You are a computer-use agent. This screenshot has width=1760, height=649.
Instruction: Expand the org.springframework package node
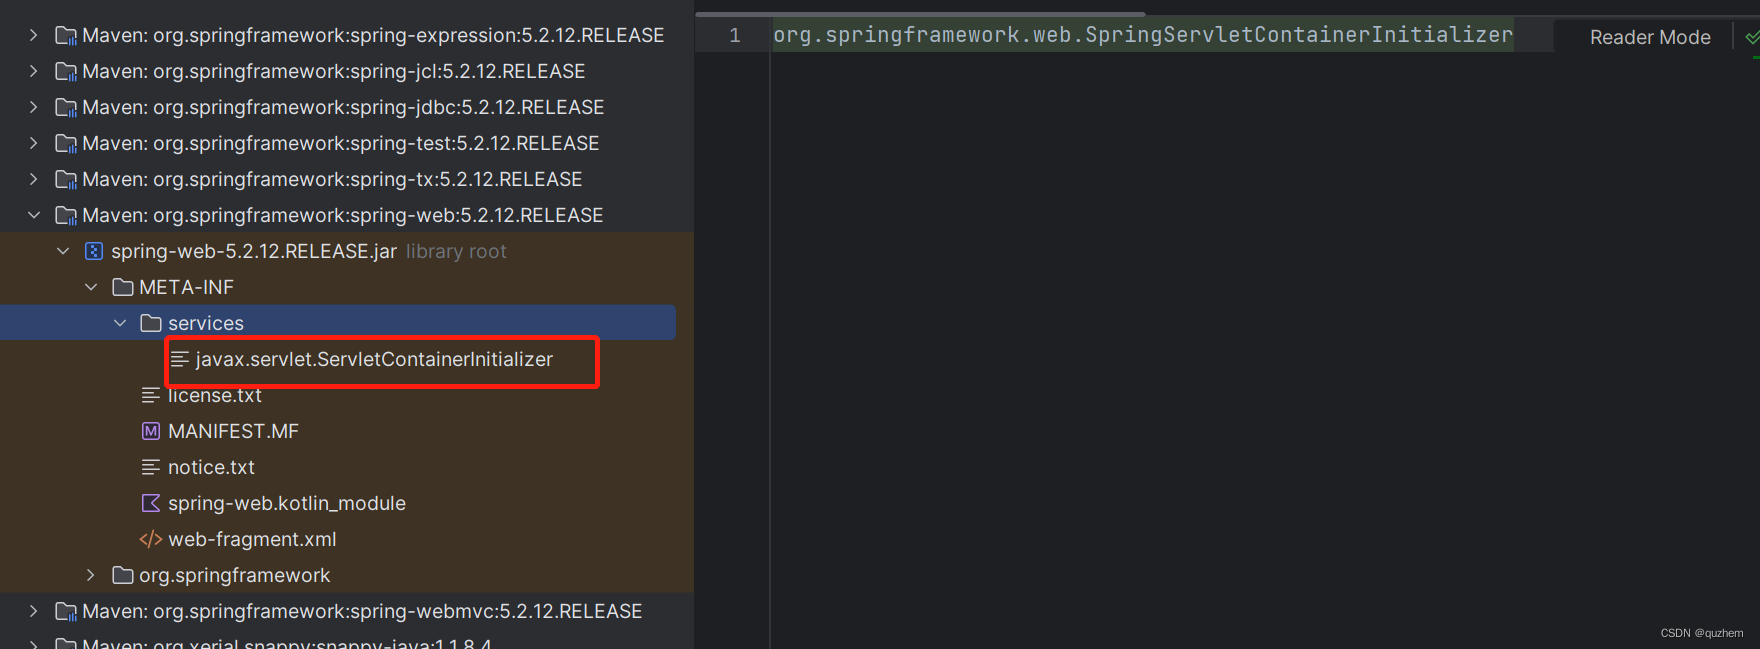pos(90,575)
